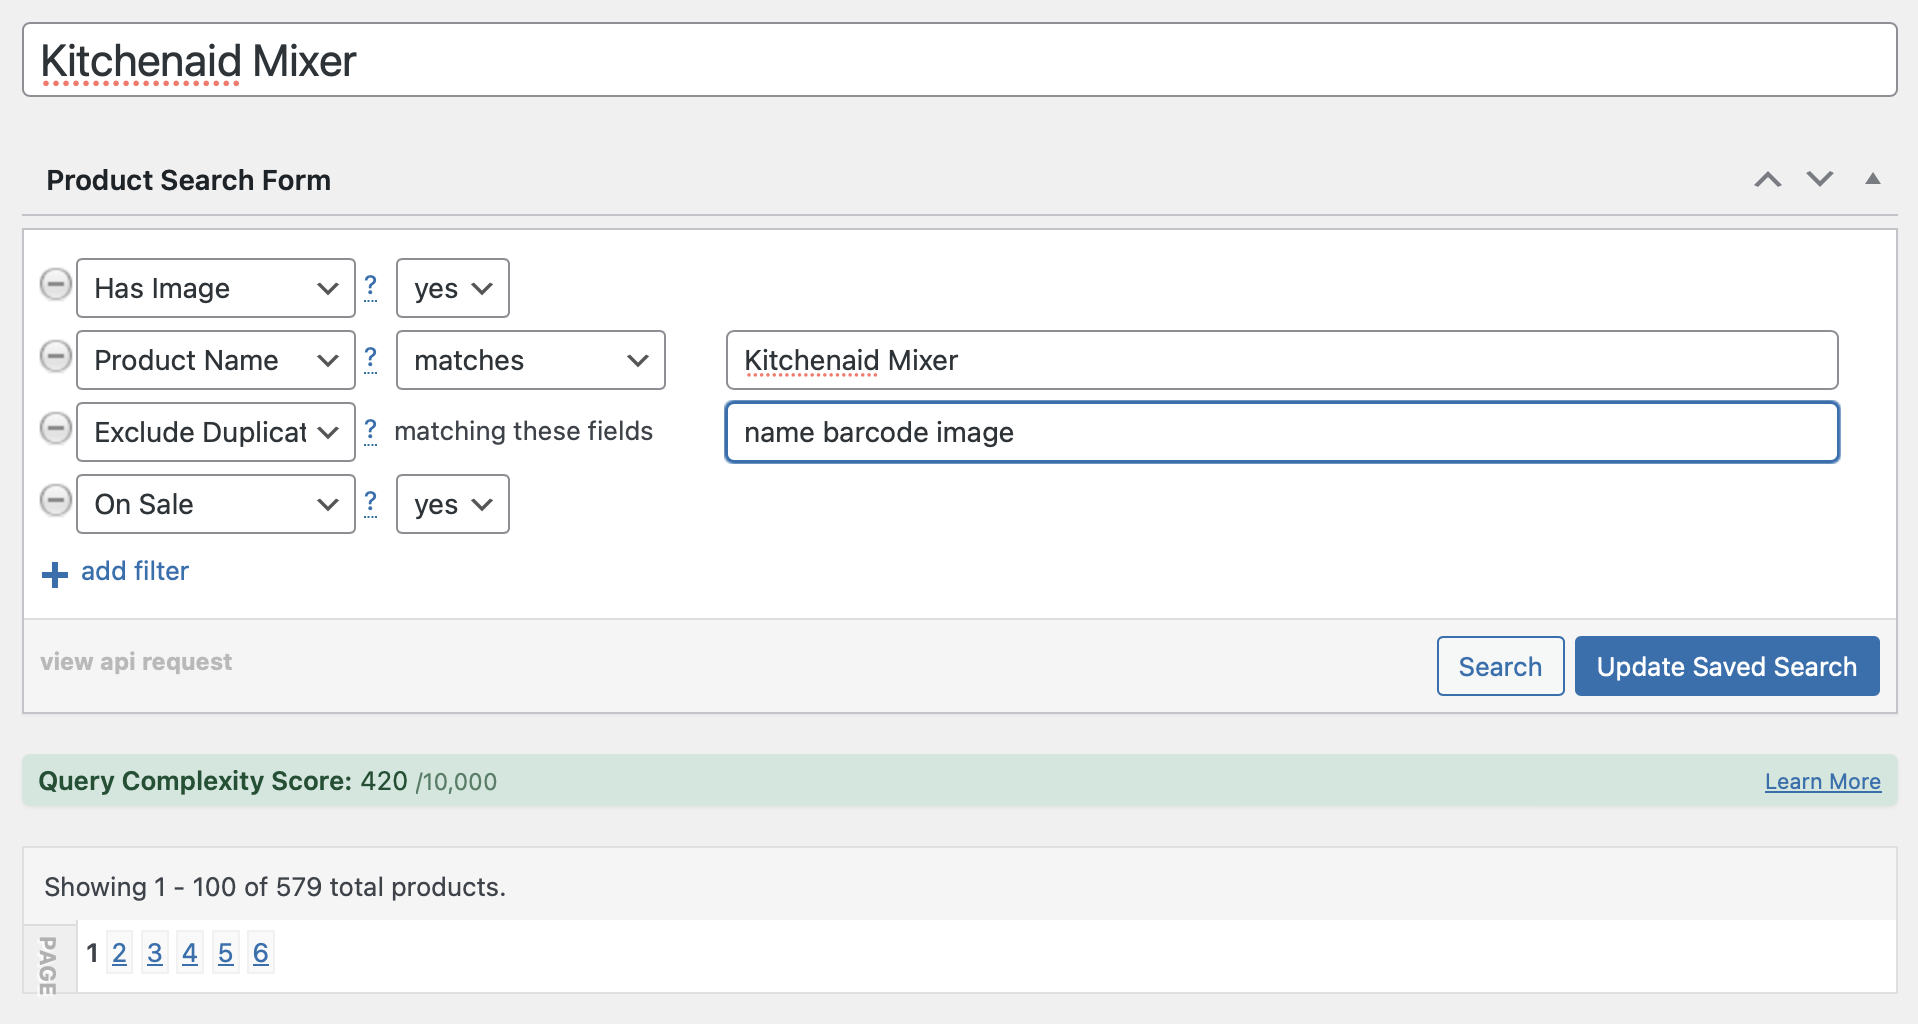The image size is (1918, 1024).
Task: Go to results page 5
Action: click(225, 953)
